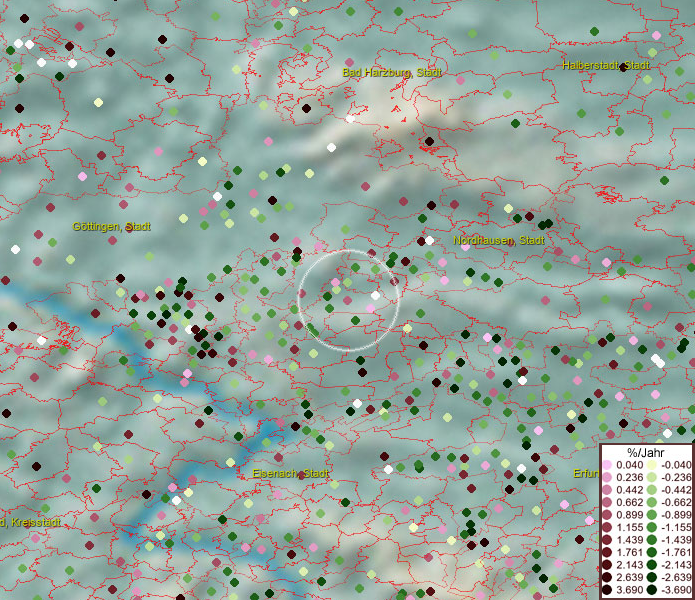The width and height of the screenshot is (695, 600).
Task: Select the darkest maroon swatch for 3.690
Action: tap(607, 590)
